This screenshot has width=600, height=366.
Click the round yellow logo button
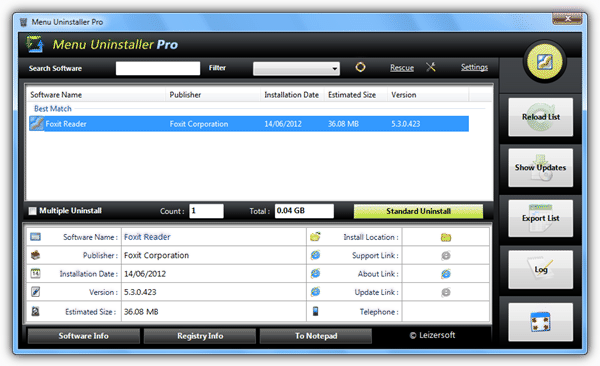(545, 62)
